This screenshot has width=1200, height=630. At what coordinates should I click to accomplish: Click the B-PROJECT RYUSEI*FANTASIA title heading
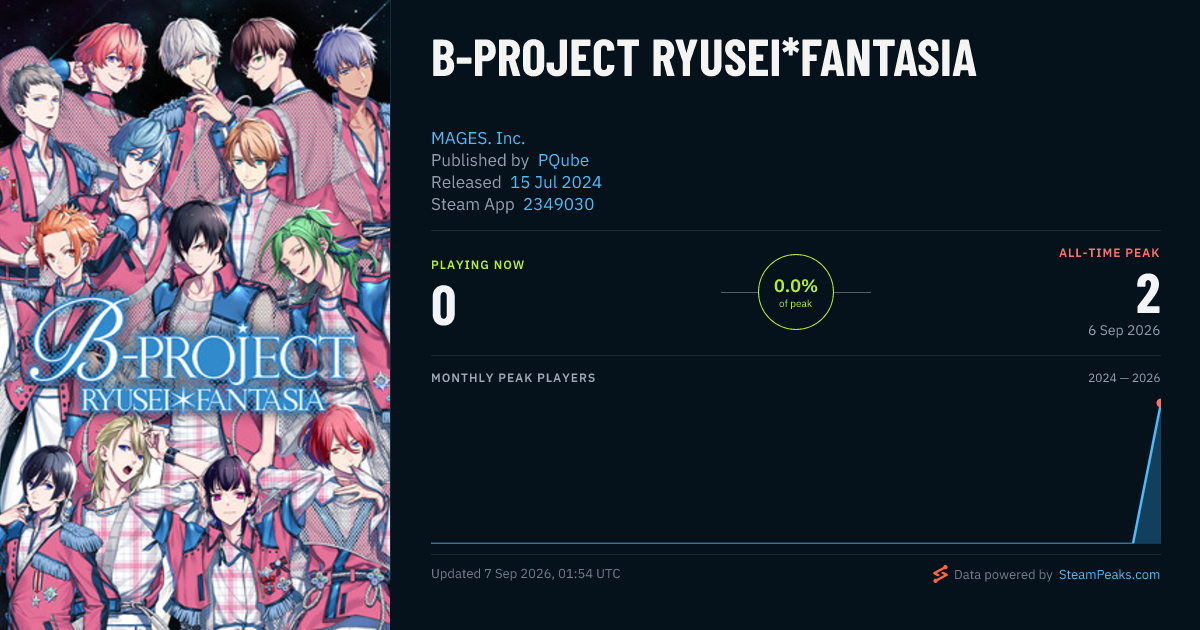pos(703,60)
